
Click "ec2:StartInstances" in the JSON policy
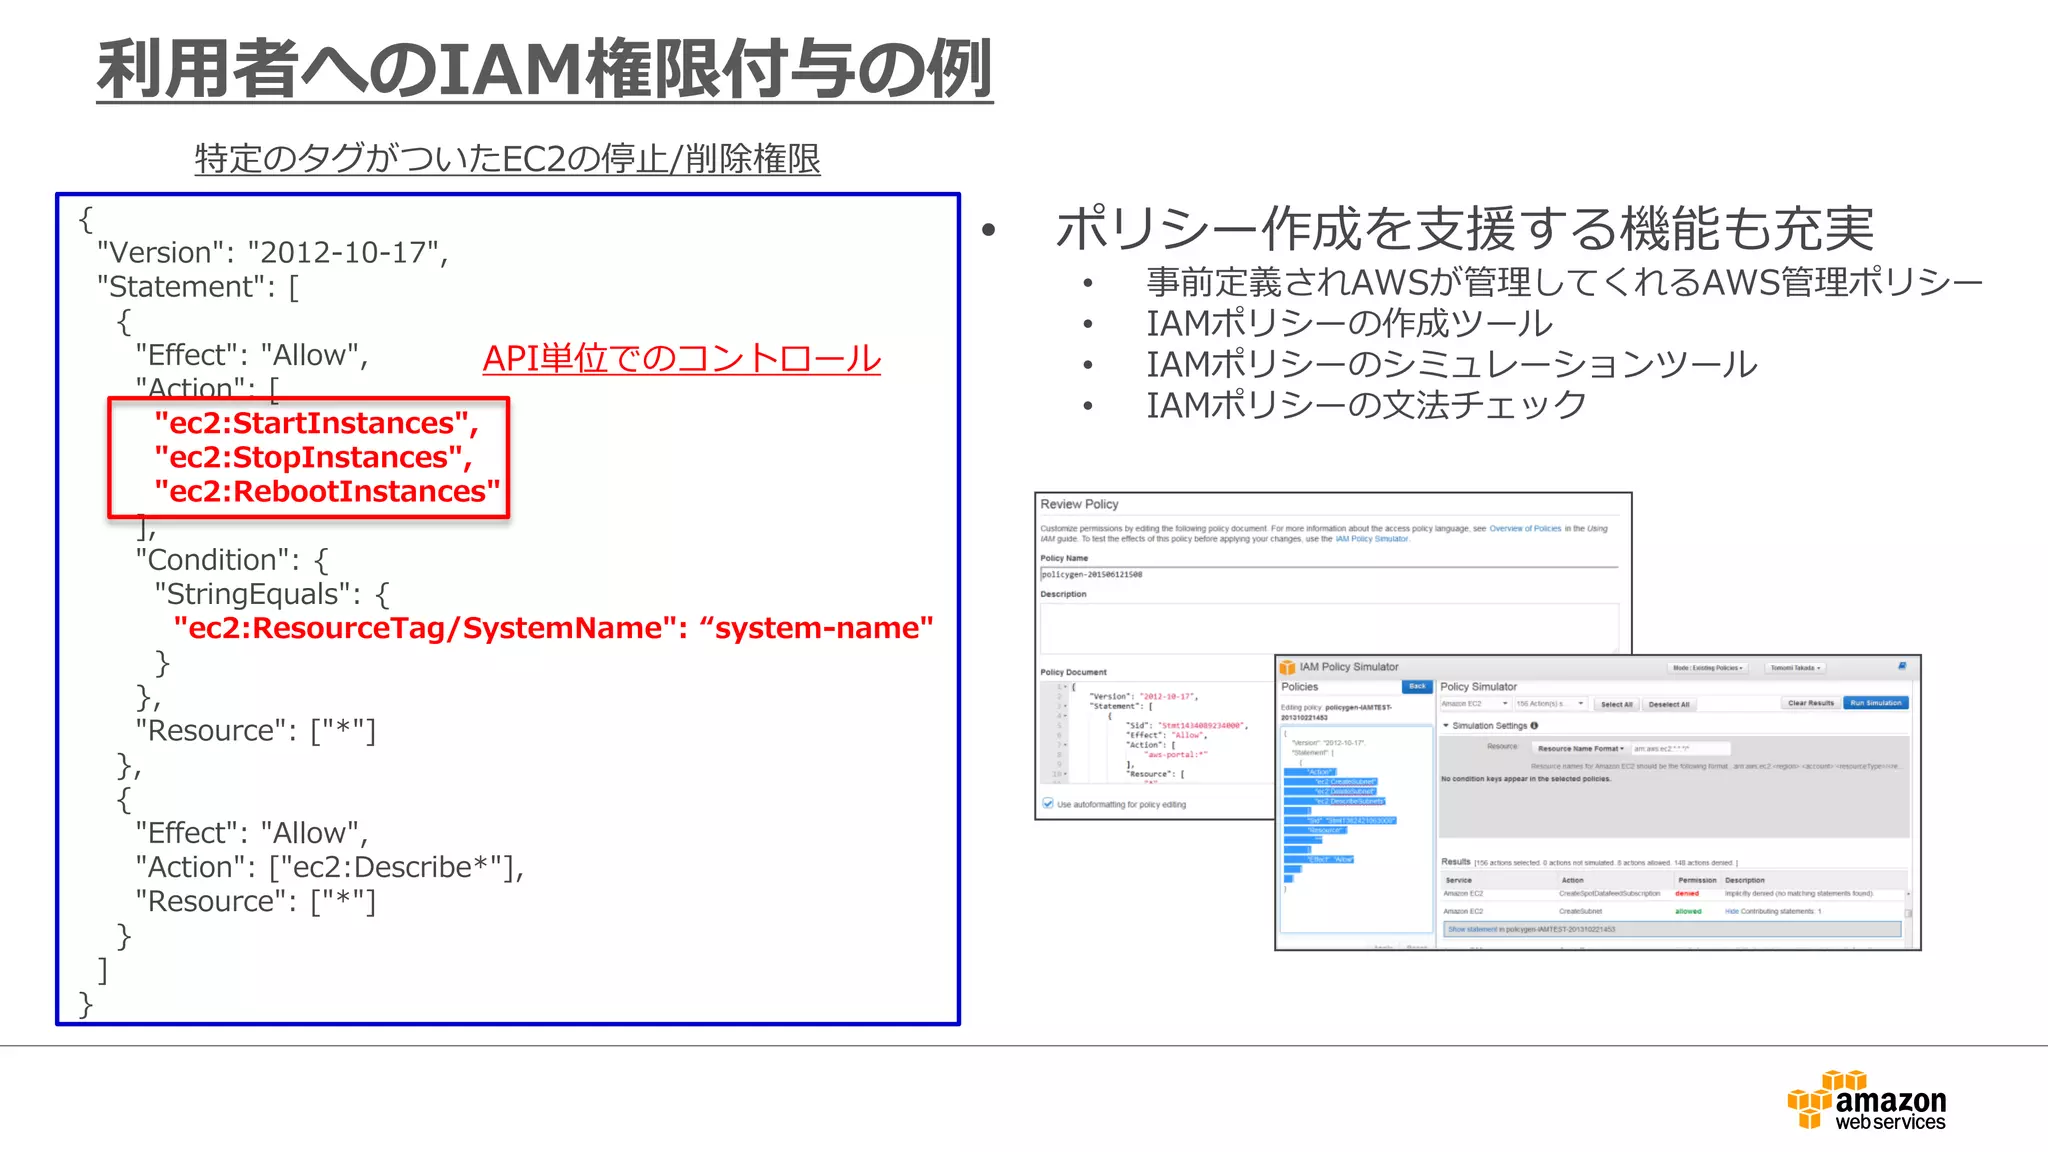point(316,423)
